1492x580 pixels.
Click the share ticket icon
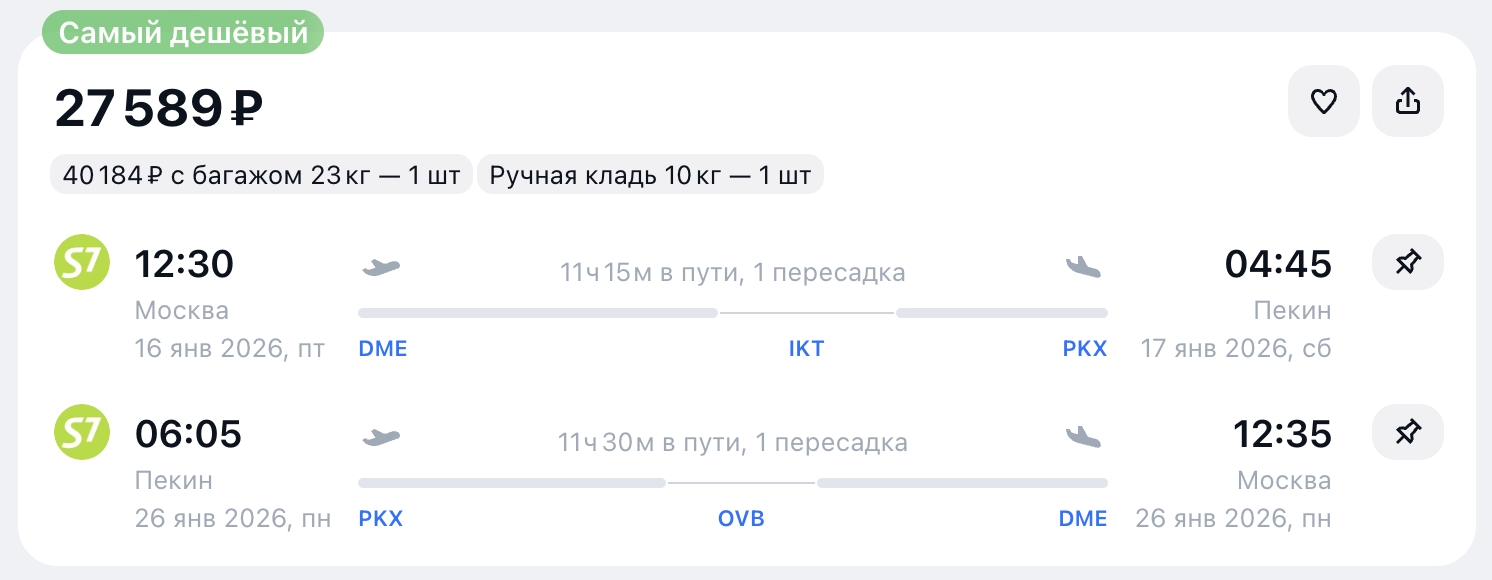tap(1407, 101)
